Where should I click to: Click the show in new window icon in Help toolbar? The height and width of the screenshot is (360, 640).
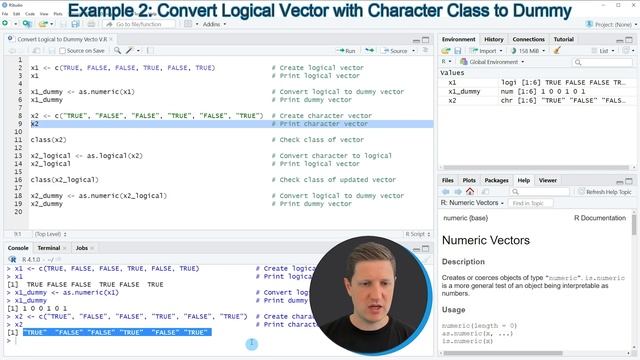485,191
